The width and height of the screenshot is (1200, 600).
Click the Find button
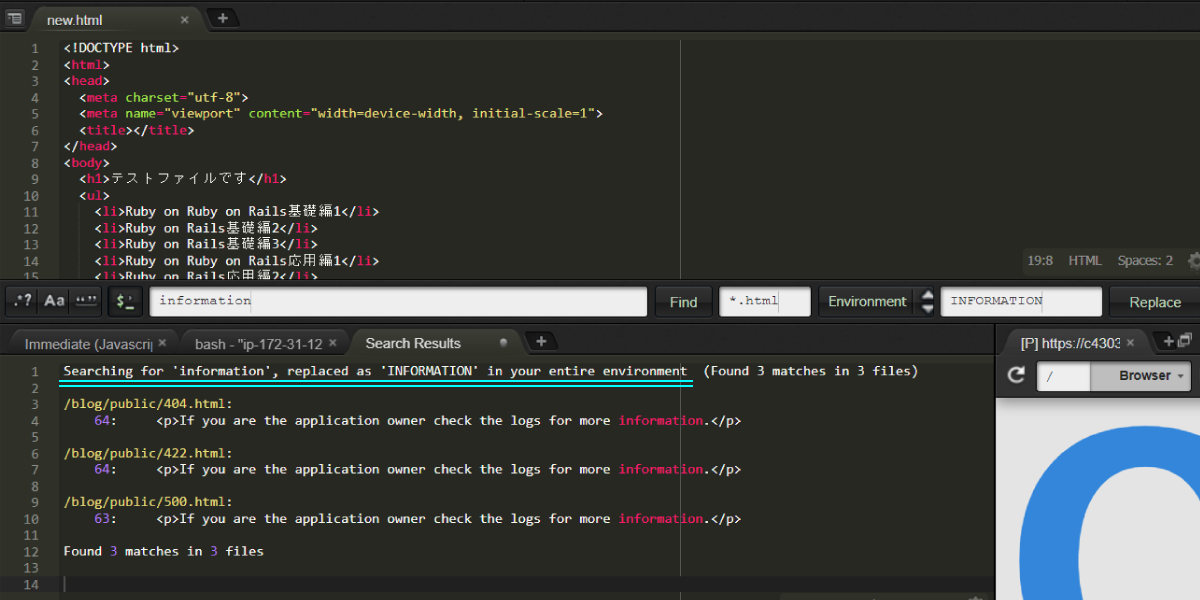click(684, 302)
